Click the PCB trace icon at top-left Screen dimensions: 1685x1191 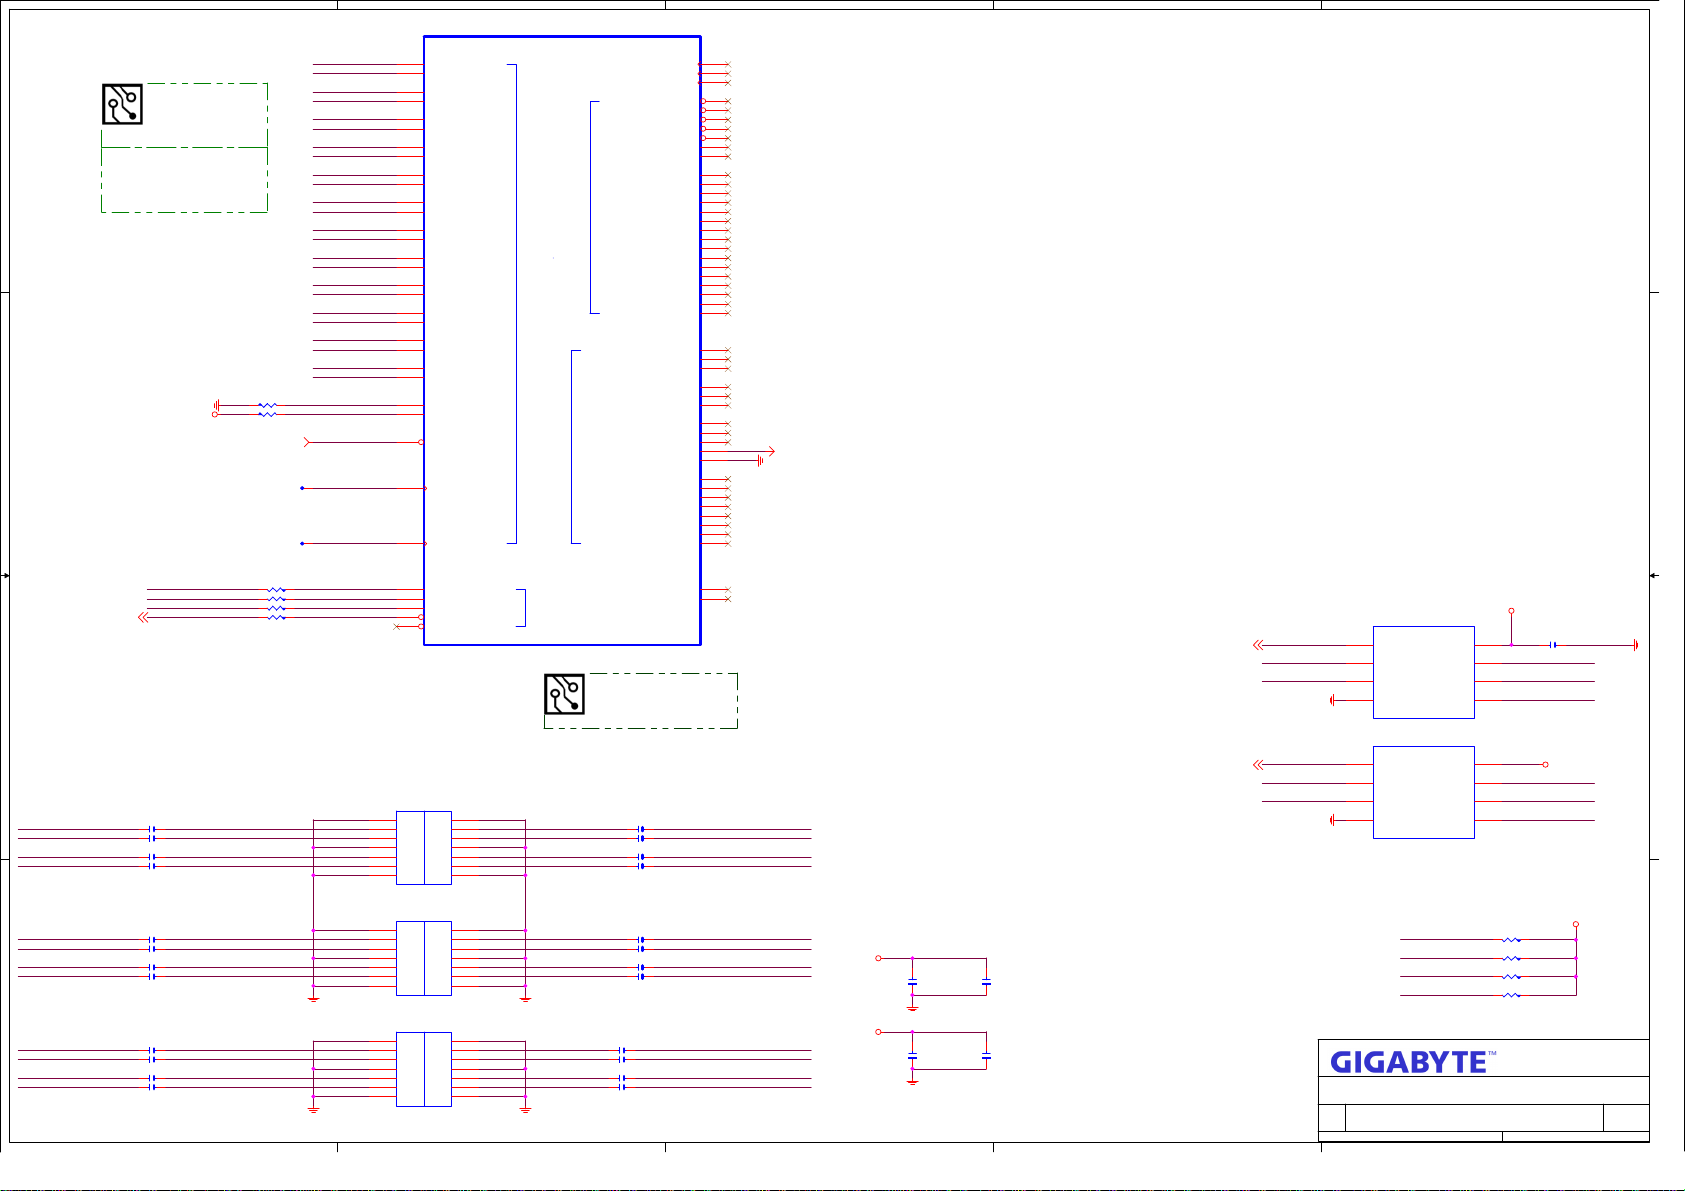122,104
